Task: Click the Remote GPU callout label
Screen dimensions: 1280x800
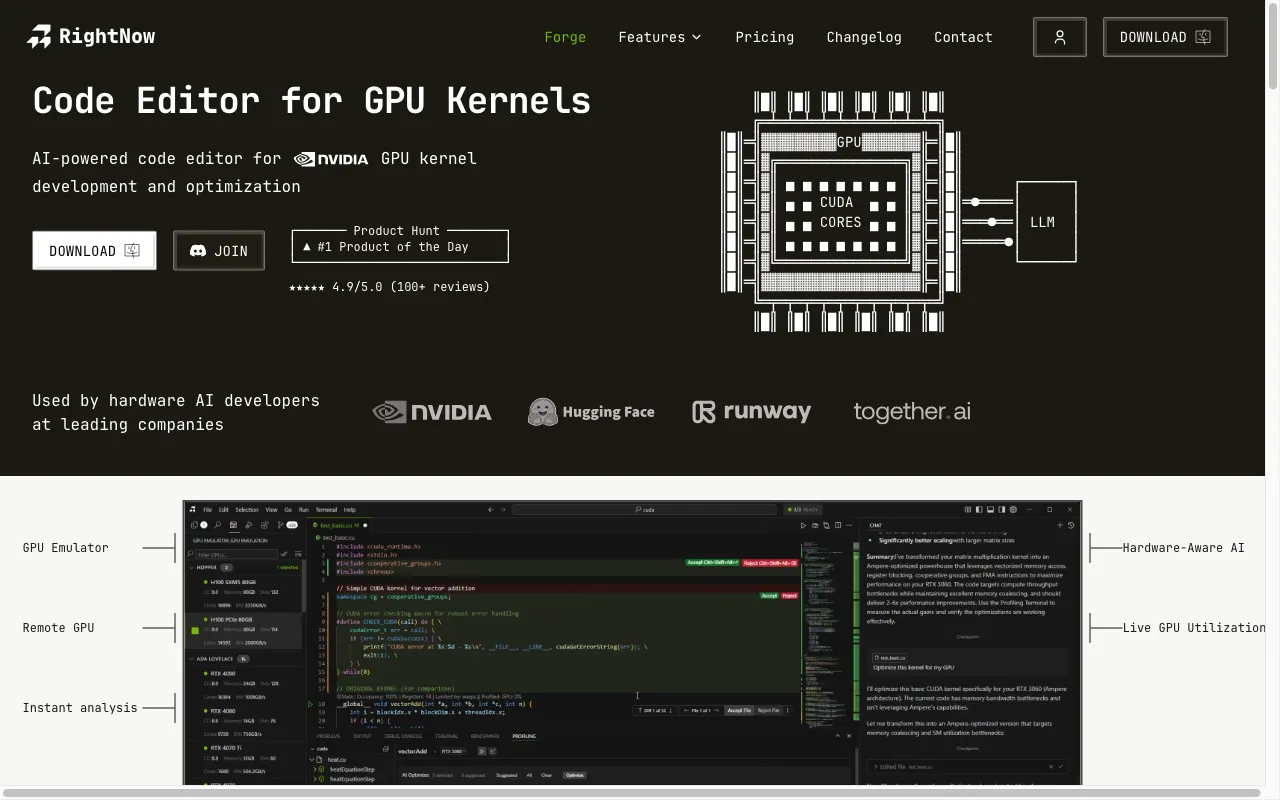Action: point(58,628)
